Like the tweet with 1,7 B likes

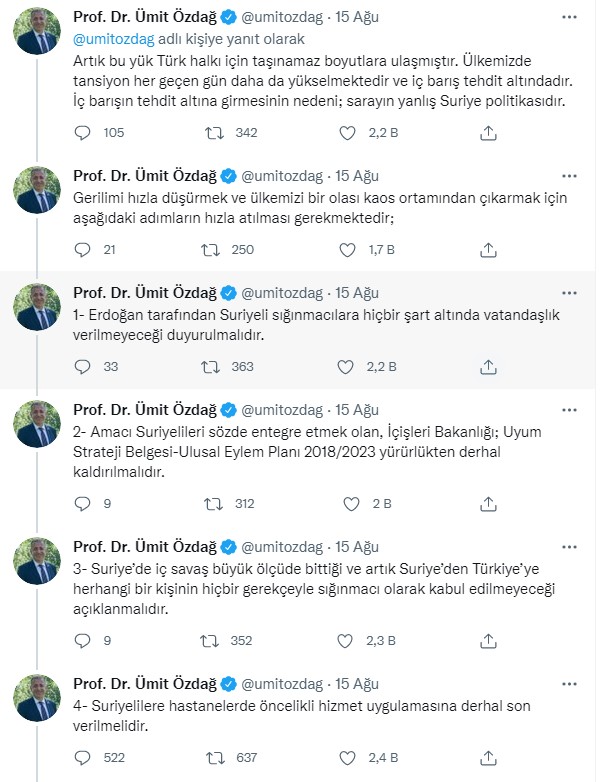pos(347,250)
